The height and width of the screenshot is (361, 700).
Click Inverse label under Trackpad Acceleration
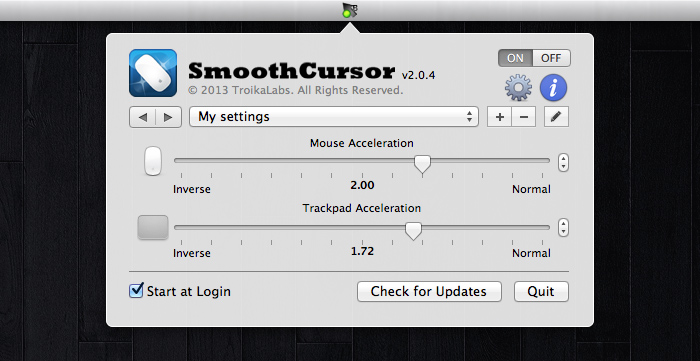(192, 253)
